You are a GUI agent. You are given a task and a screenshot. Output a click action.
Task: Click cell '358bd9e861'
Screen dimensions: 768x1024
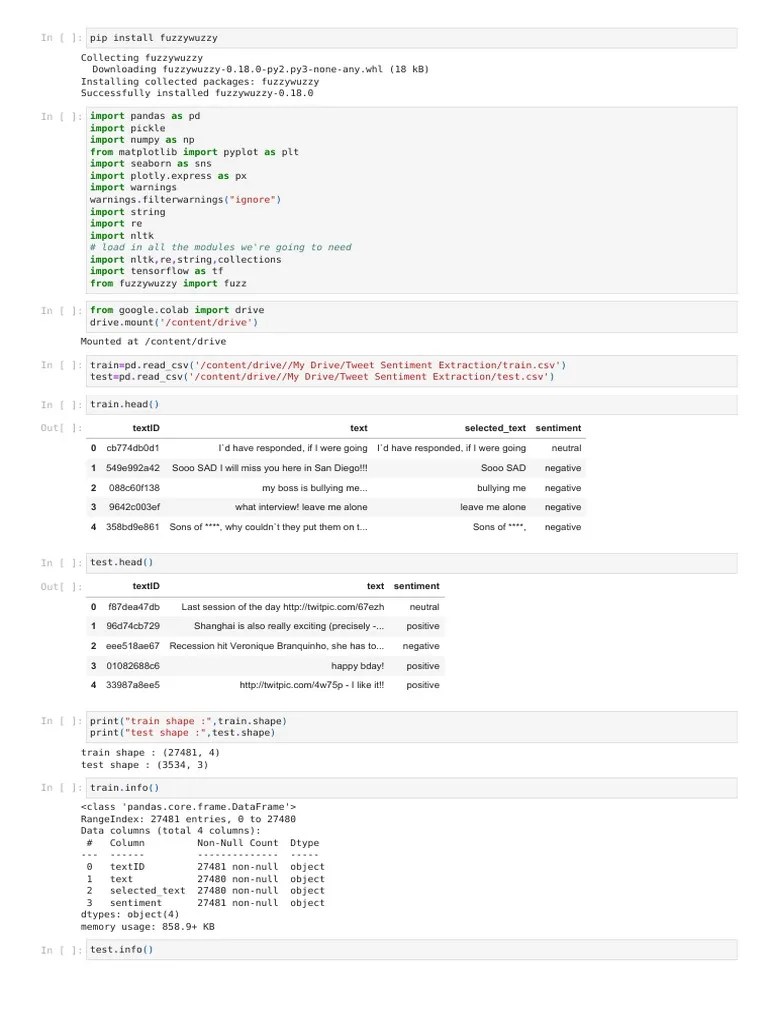pyautogui.click(x=133, y=527)
